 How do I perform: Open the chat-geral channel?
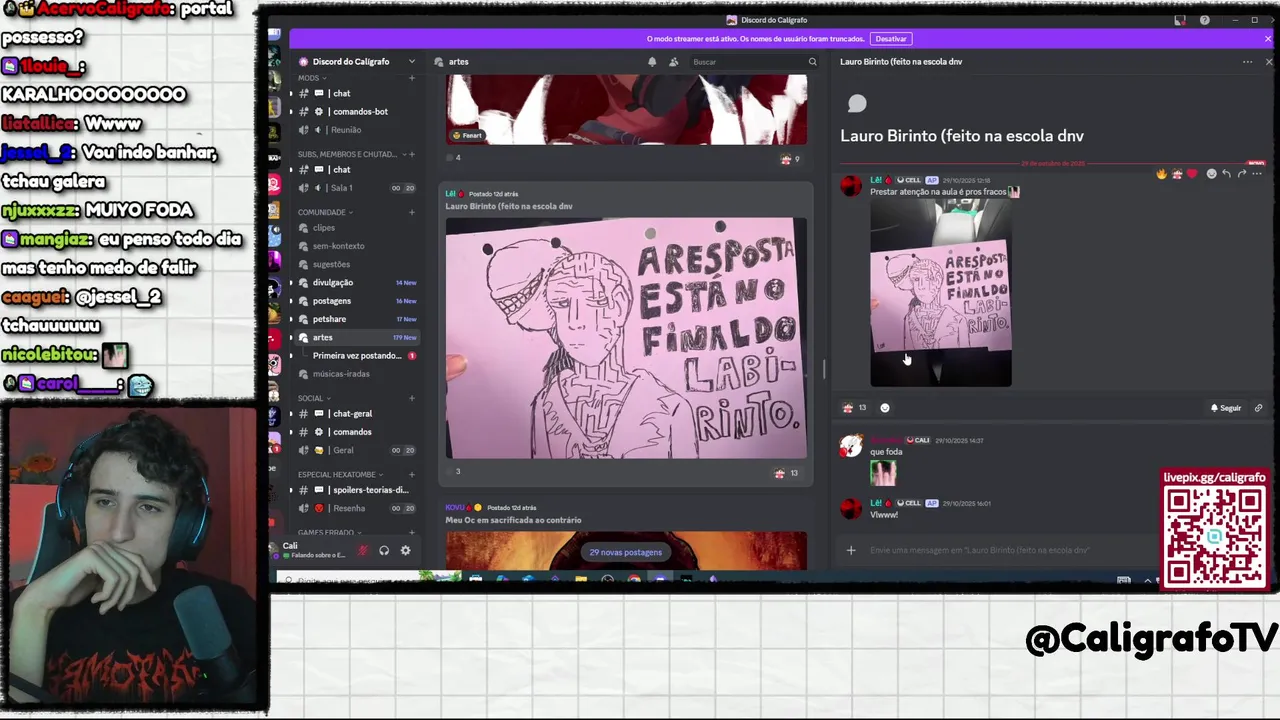click(x=358, y=414)
